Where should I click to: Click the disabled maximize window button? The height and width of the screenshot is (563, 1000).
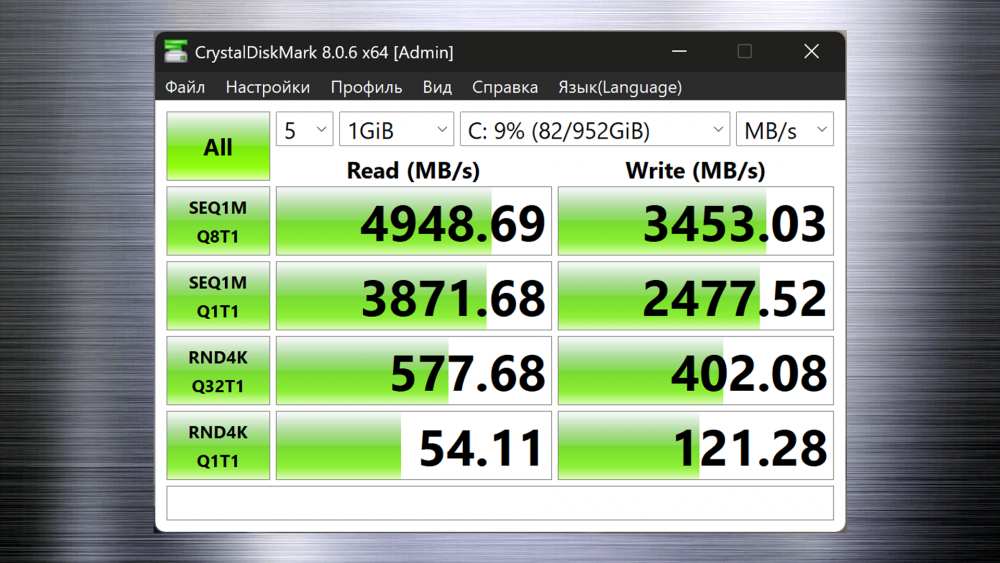click(744, 52)
